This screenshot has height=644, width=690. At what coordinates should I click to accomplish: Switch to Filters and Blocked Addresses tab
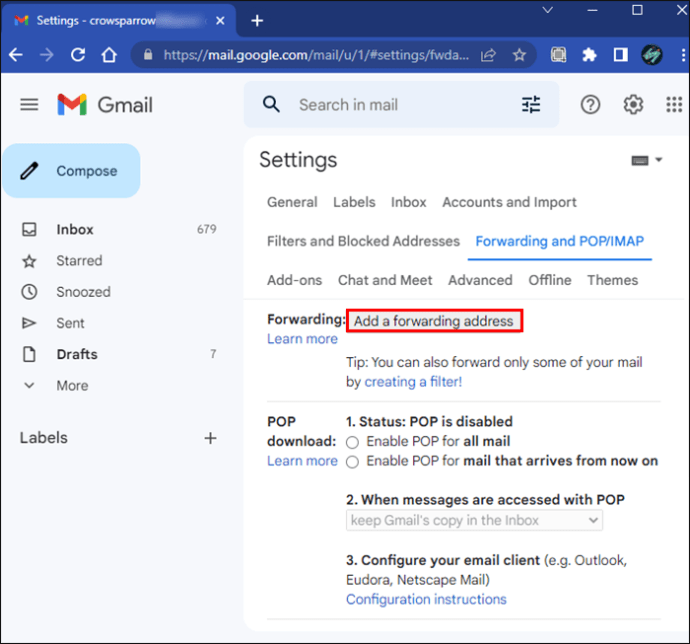(363, 241)
